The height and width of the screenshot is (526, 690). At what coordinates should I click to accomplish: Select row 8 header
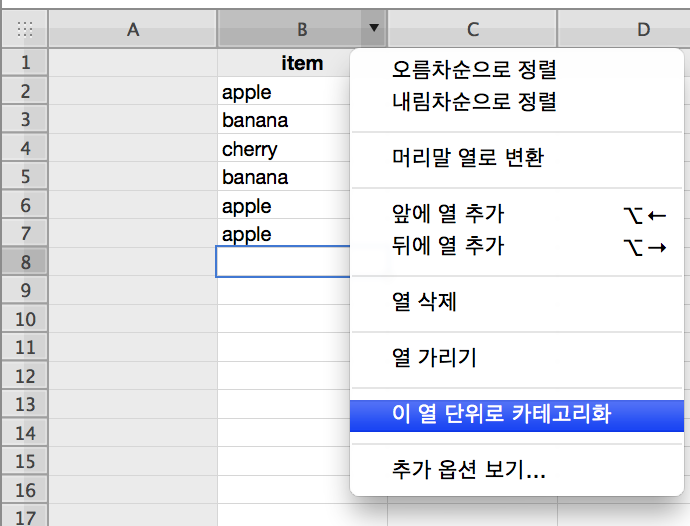25,262
